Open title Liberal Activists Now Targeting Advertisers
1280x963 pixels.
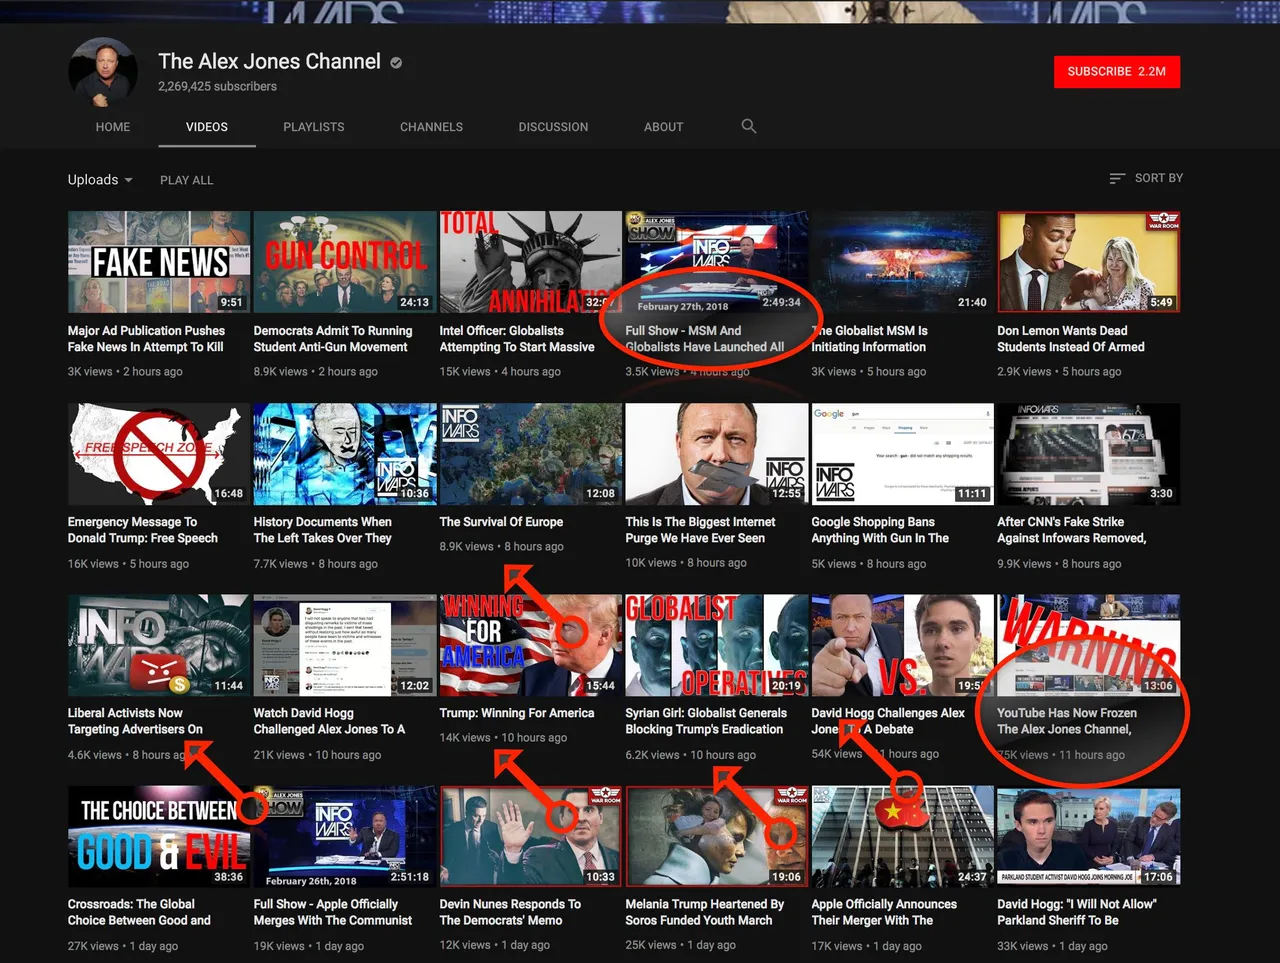click(135, 721)
